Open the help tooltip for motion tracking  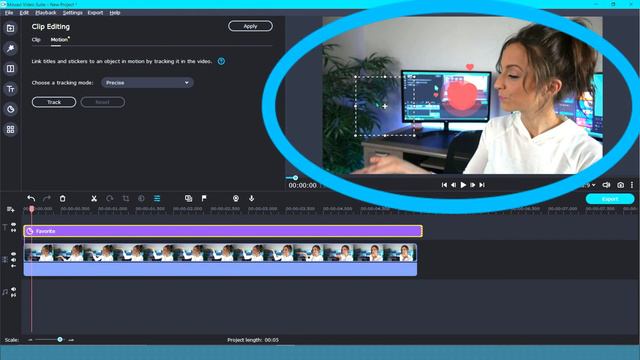221,61
